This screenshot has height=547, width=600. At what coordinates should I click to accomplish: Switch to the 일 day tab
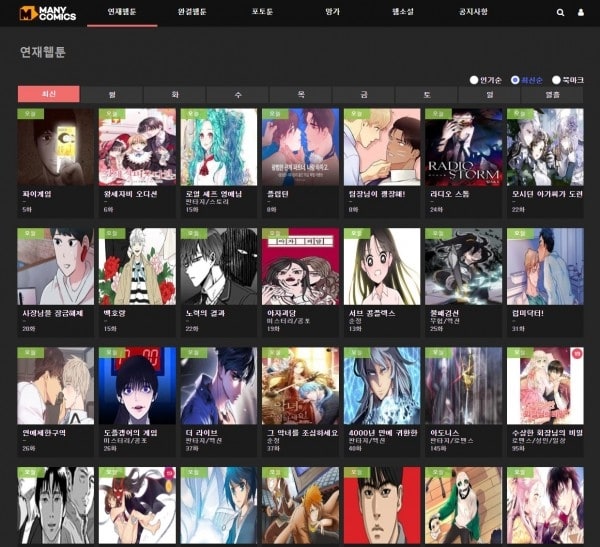coord(490,95)
